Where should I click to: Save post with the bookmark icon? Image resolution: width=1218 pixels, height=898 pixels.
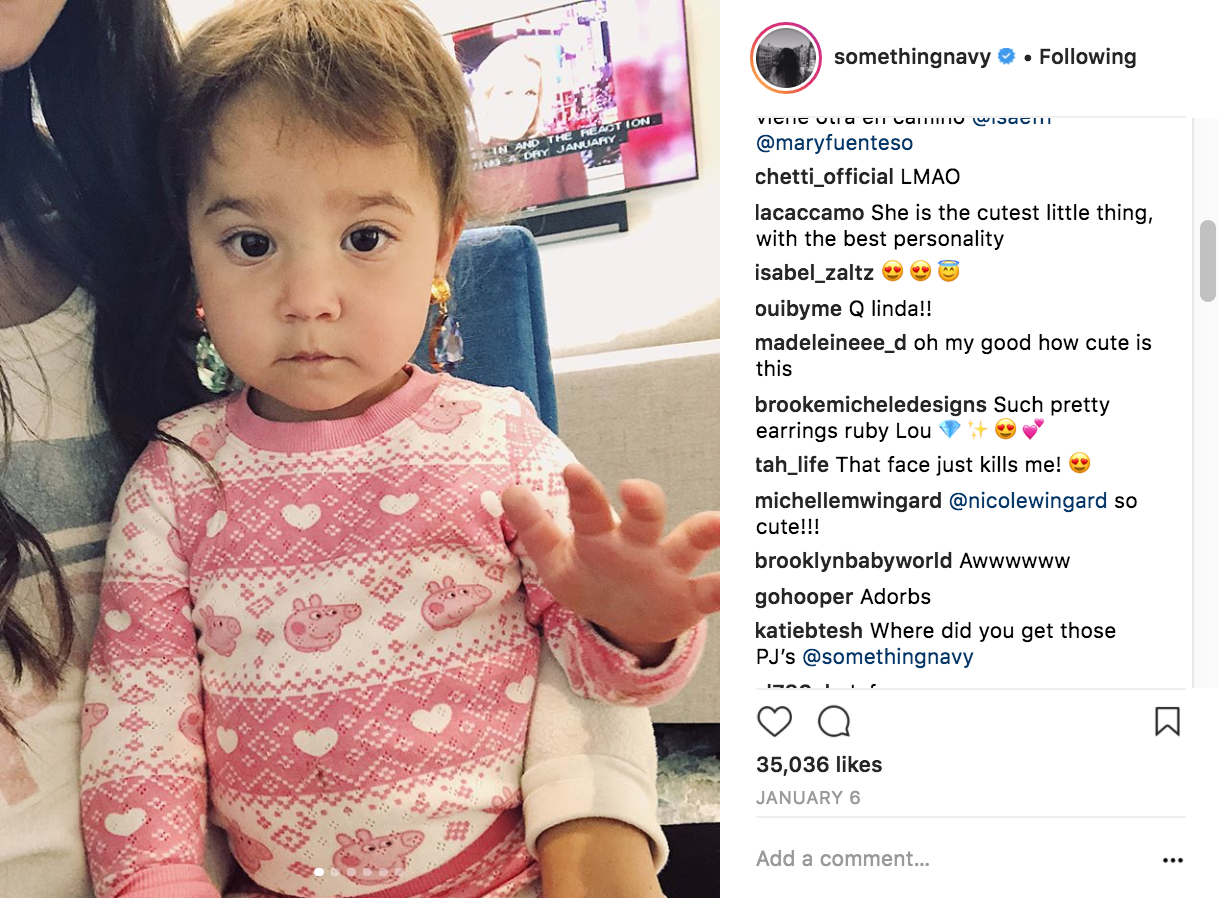click(1167, 721)
